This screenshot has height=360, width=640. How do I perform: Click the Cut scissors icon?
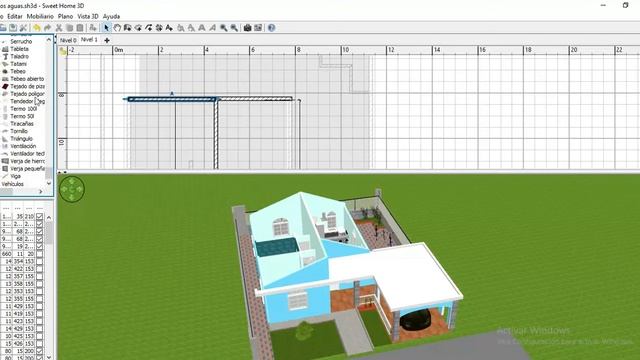pyautogui.click(x=59, y=28)
